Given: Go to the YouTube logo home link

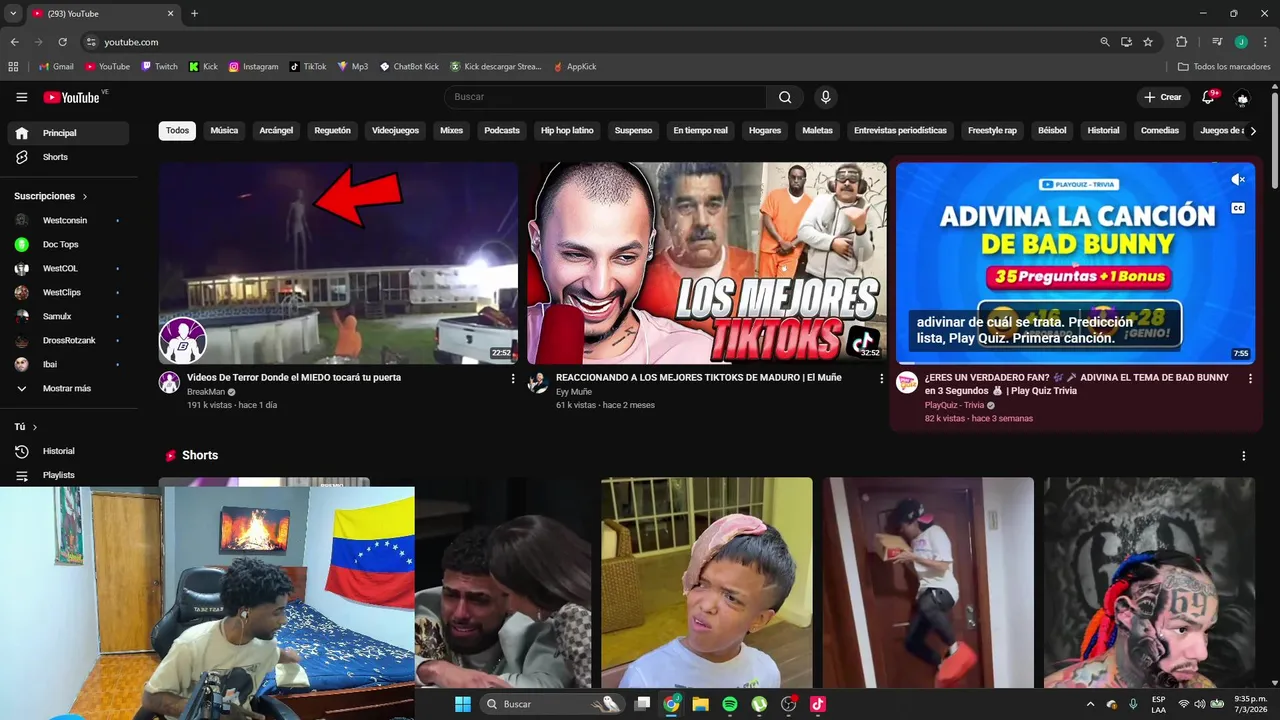Looking at the screenshot, I should pyautogui.click(x=72, y=97).
